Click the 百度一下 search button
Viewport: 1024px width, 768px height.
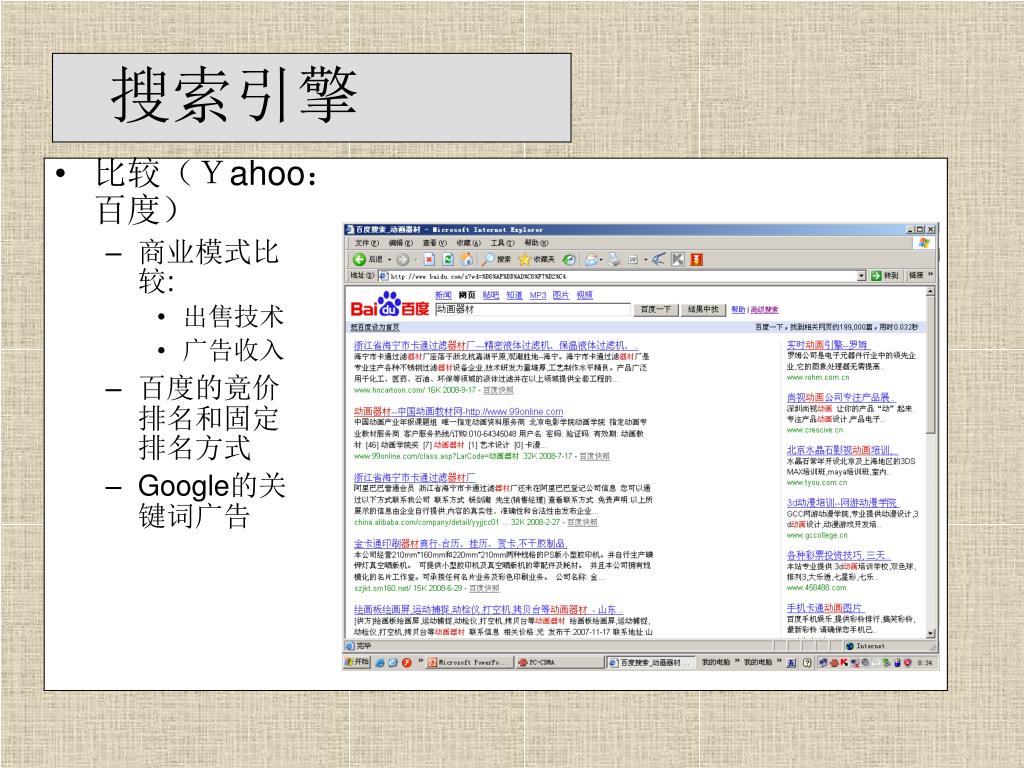point(655,310)
